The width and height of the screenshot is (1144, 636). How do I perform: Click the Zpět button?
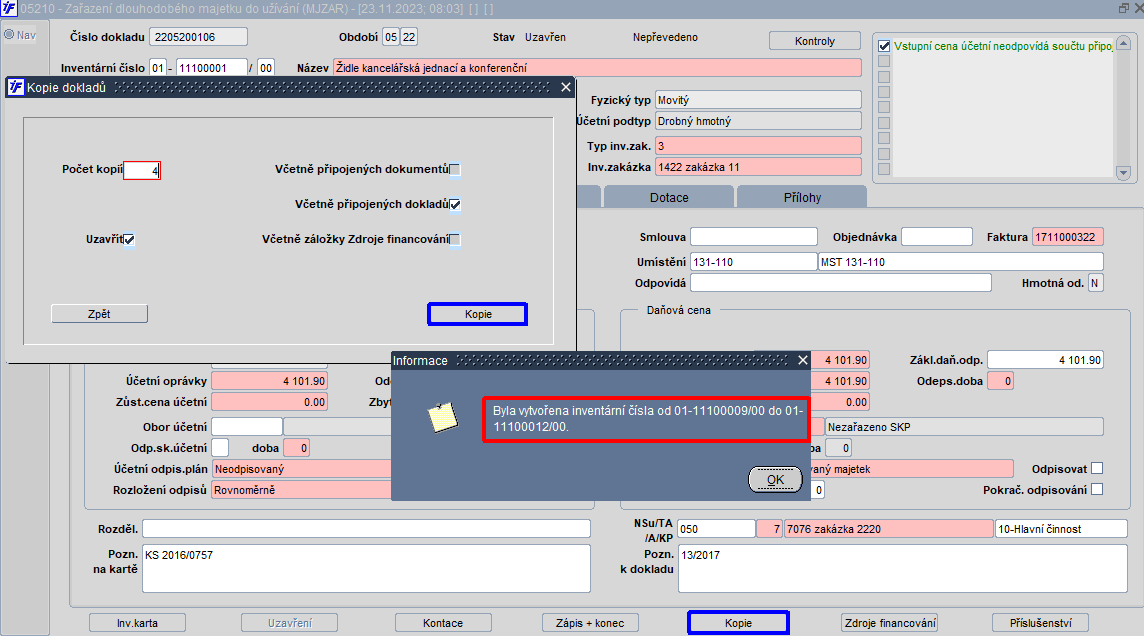(99, 314)
